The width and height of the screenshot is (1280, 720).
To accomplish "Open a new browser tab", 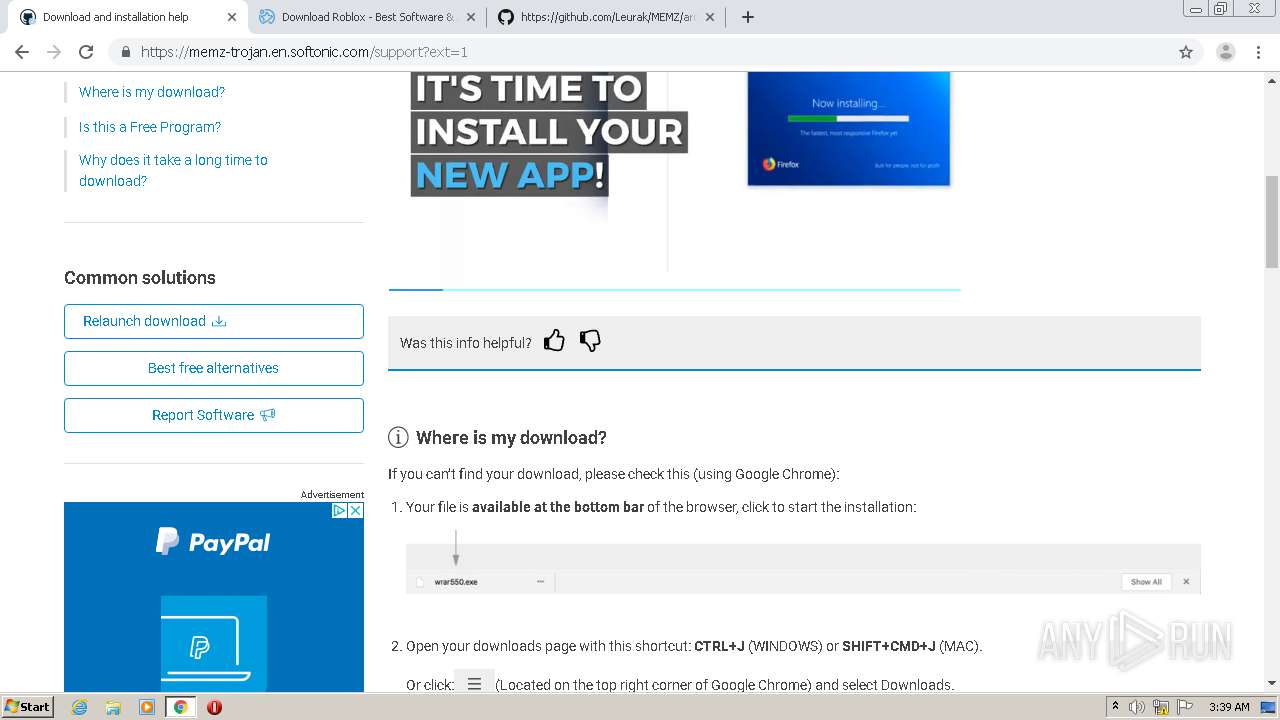I will [748, 17].
